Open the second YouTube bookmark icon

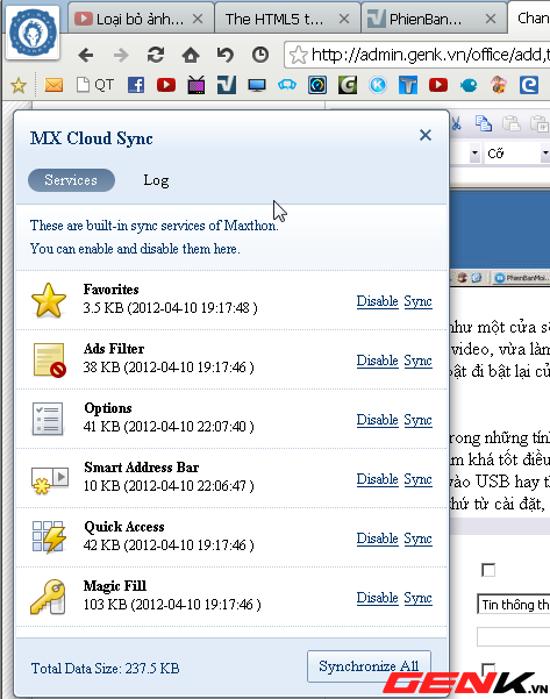[x=438, y=85]
